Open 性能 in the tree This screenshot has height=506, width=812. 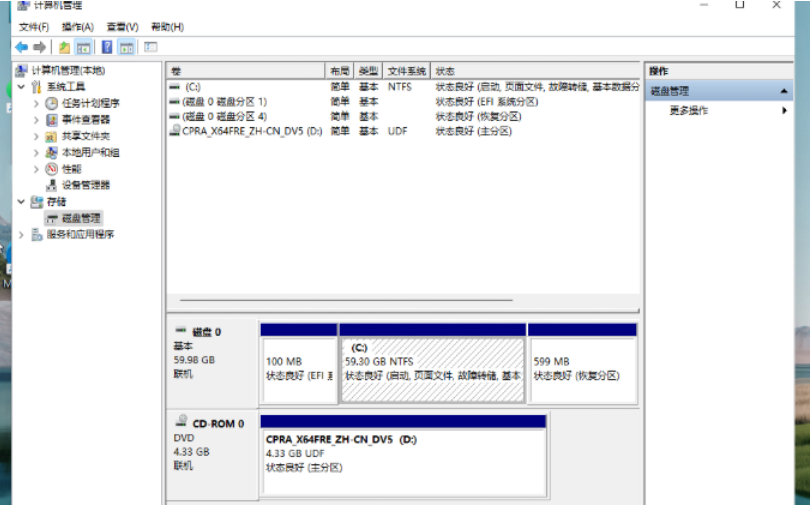pos(71,169)
